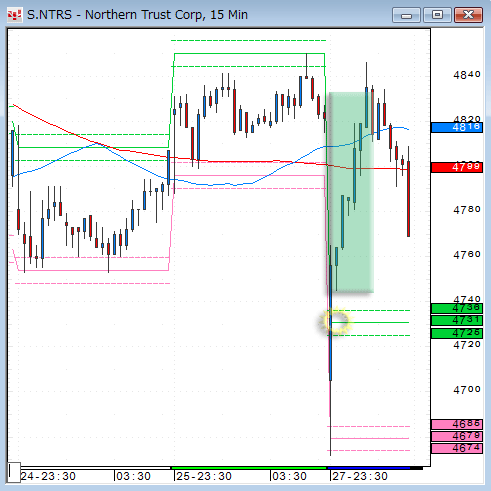Click the chart application icon in title bar
491x491 pixels.
(15, 15)
